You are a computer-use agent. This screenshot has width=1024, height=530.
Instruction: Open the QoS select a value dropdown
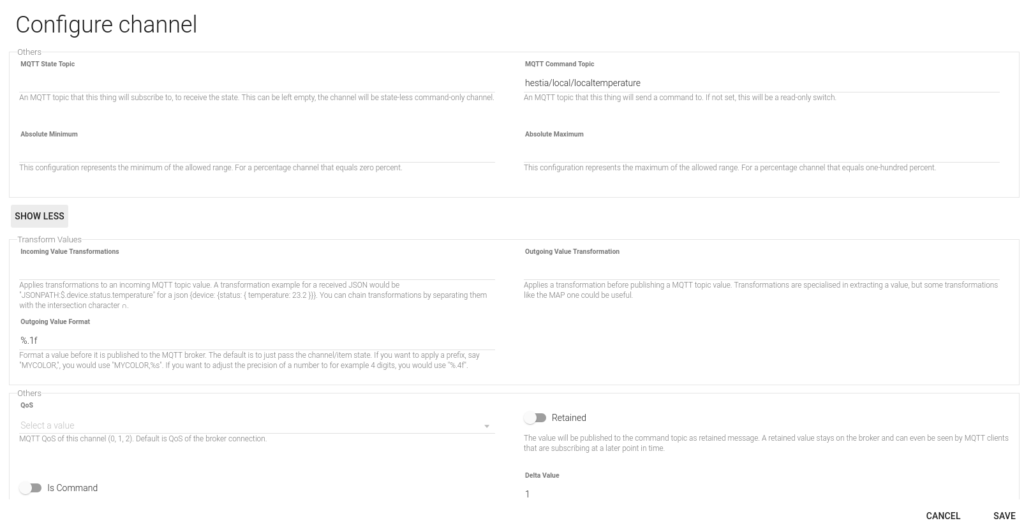click(x=257, y=425)
